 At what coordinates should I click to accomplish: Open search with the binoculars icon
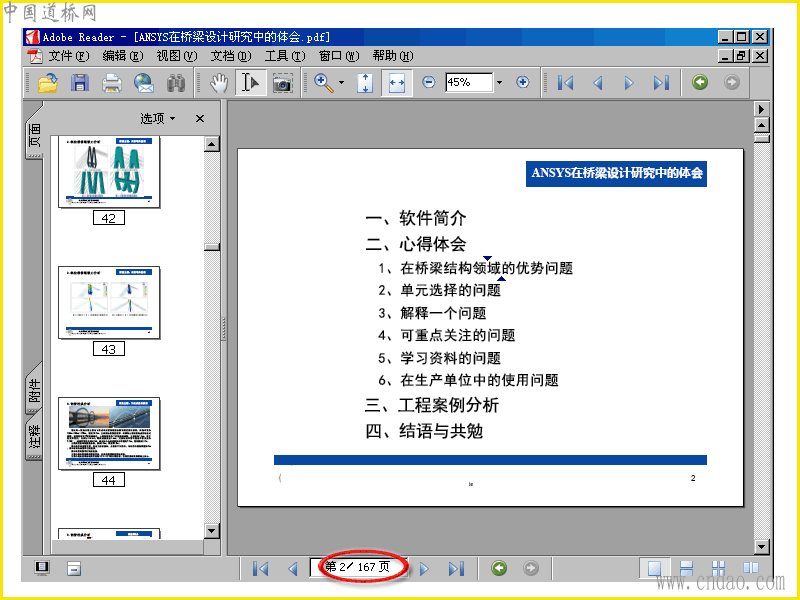[176, 83]
